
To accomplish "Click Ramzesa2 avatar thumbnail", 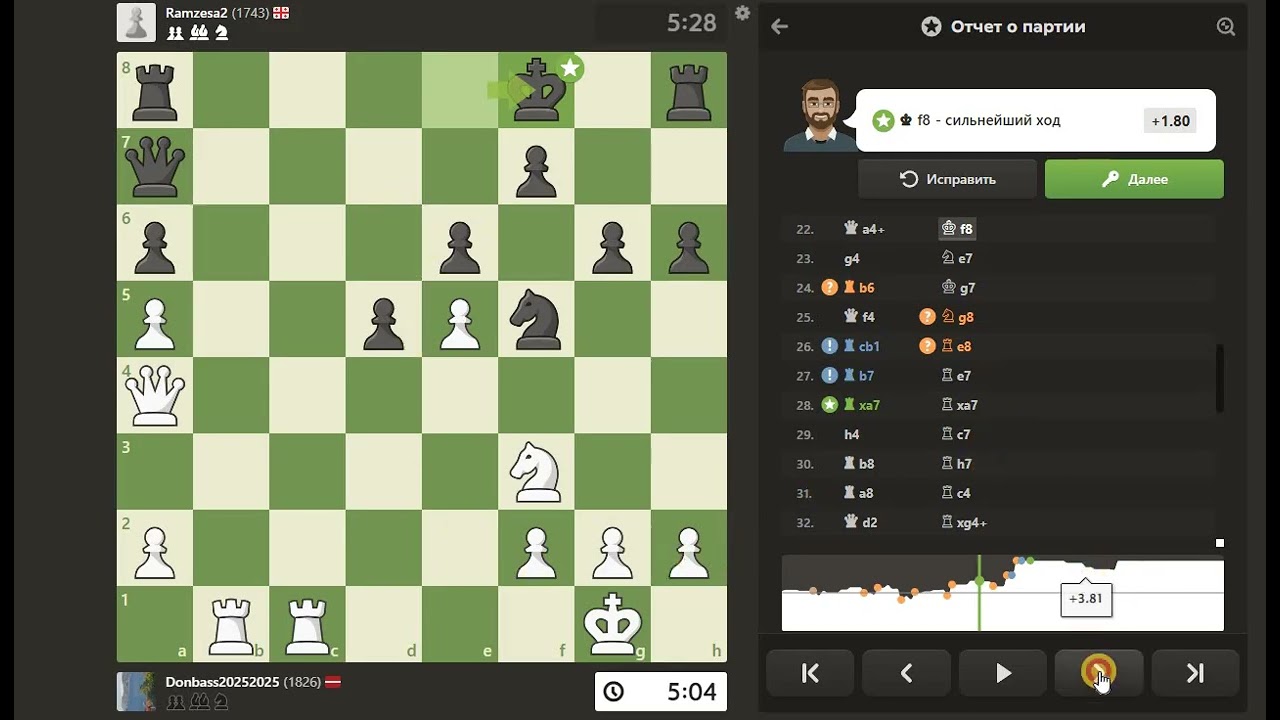I will tap(136, 22).
